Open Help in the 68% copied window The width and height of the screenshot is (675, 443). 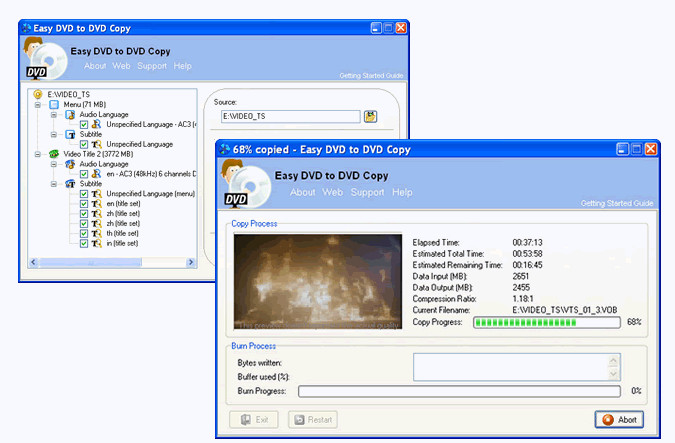[x=402, y=192]
